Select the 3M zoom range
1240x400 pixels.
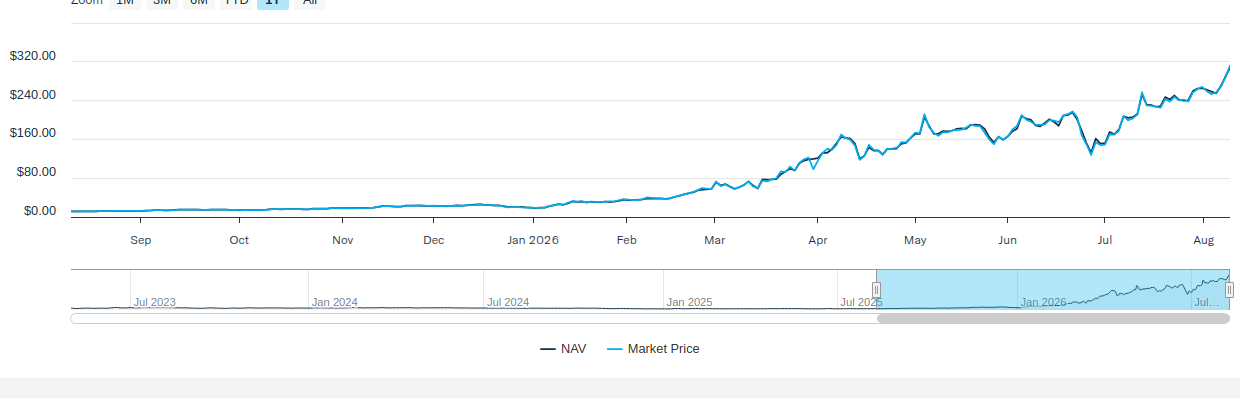(x=162, y=3)
